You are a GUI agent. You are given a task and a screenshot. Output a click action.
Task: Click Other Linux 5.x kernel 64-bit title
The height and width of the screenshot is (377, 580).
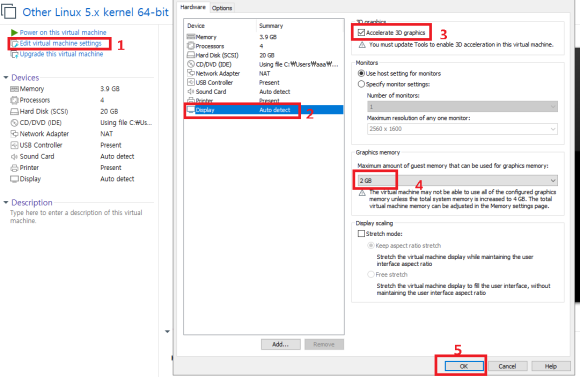click(x=95, y=12)
